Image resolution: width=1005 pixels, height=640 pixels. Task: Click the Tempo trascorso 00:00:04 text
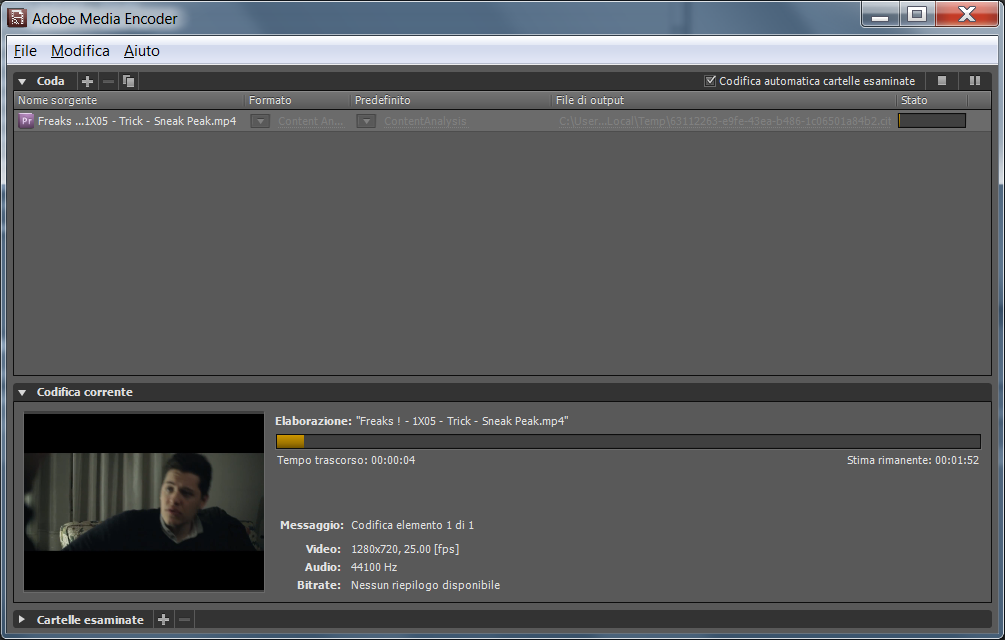346,460
